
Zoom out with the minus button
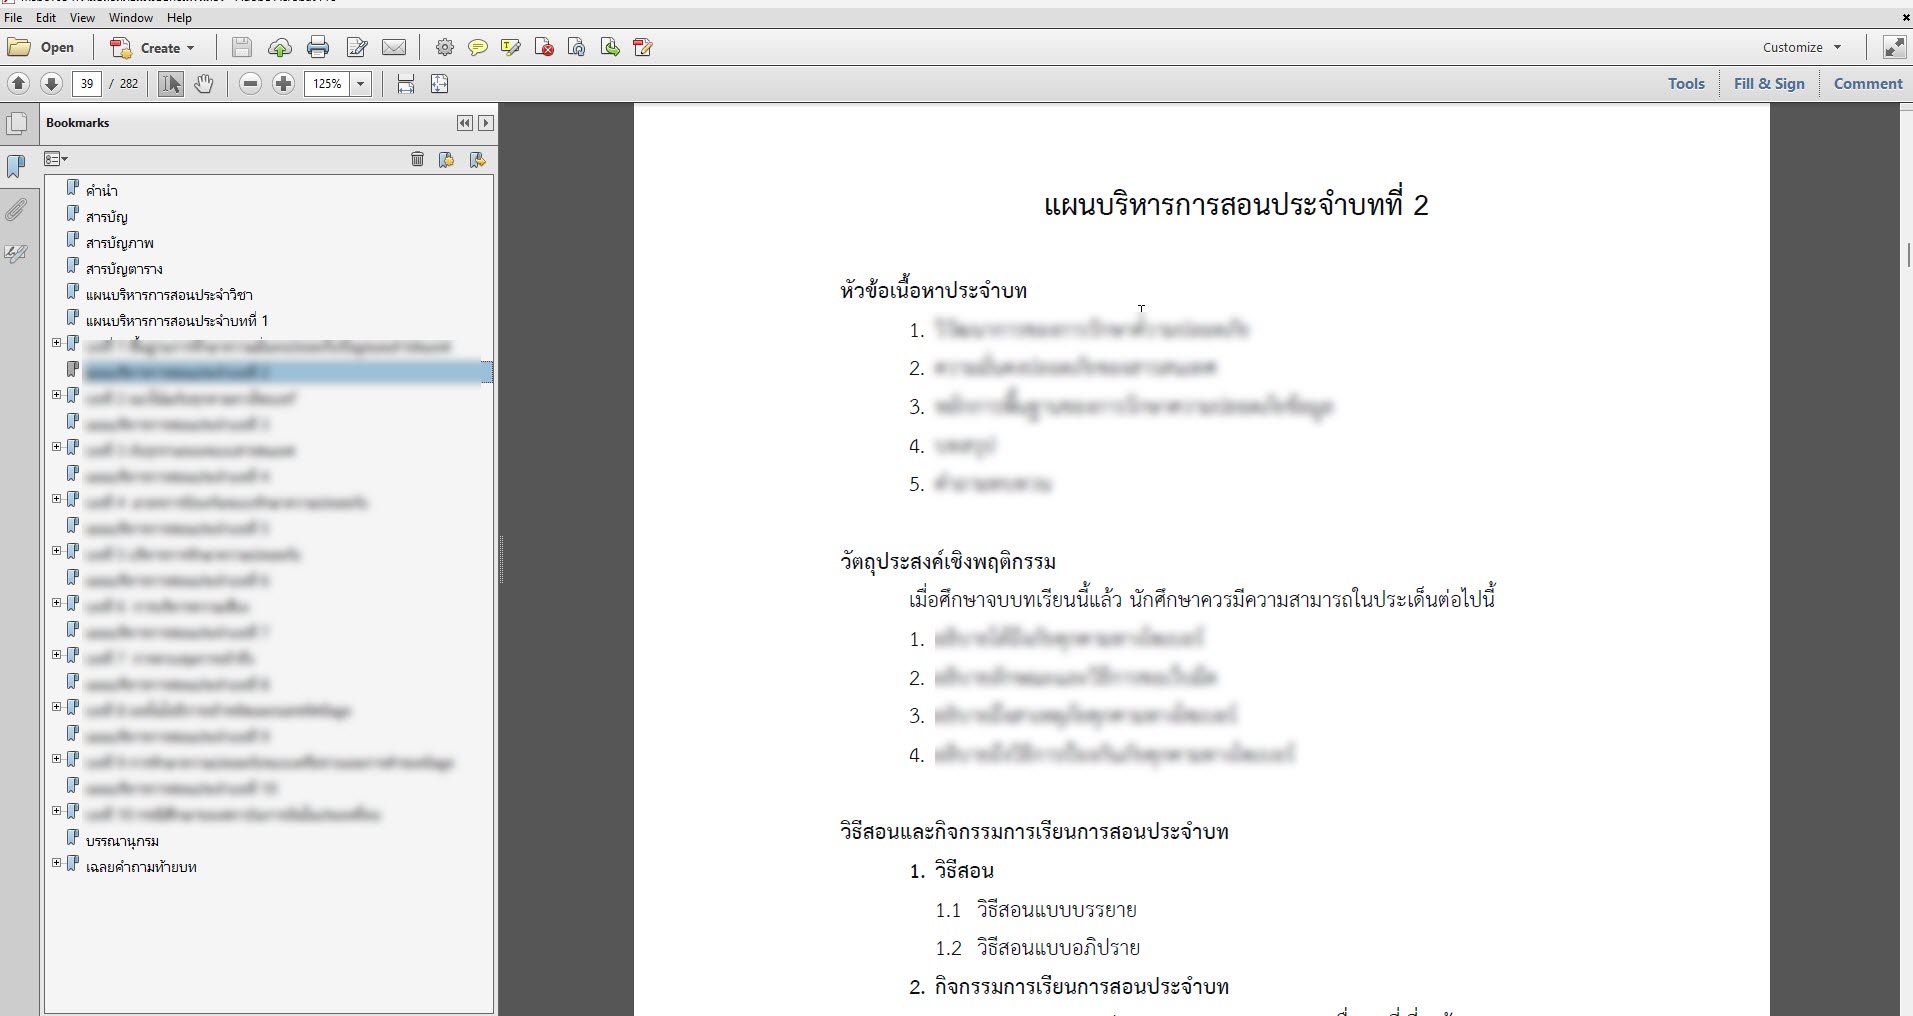tap(251, 84)
